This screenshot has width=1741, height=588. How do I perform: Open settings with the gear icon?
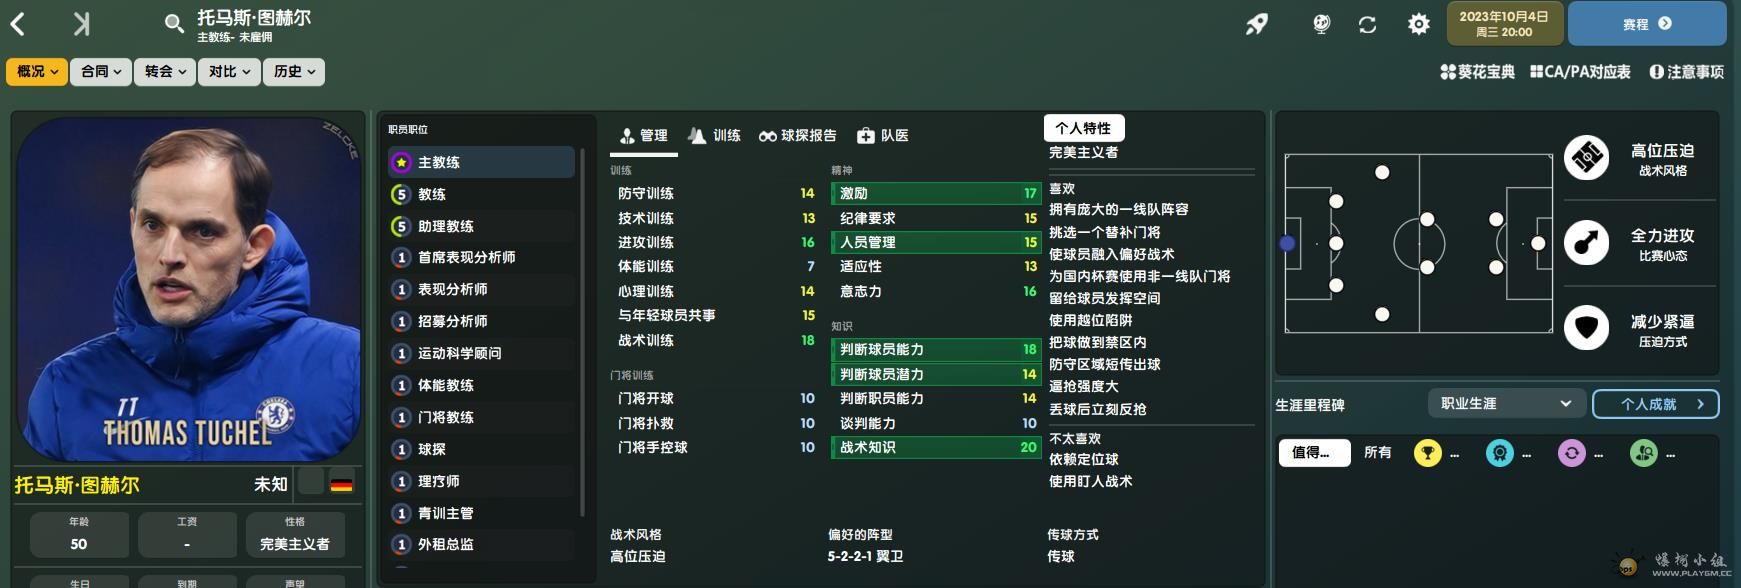pos(1419,24)
